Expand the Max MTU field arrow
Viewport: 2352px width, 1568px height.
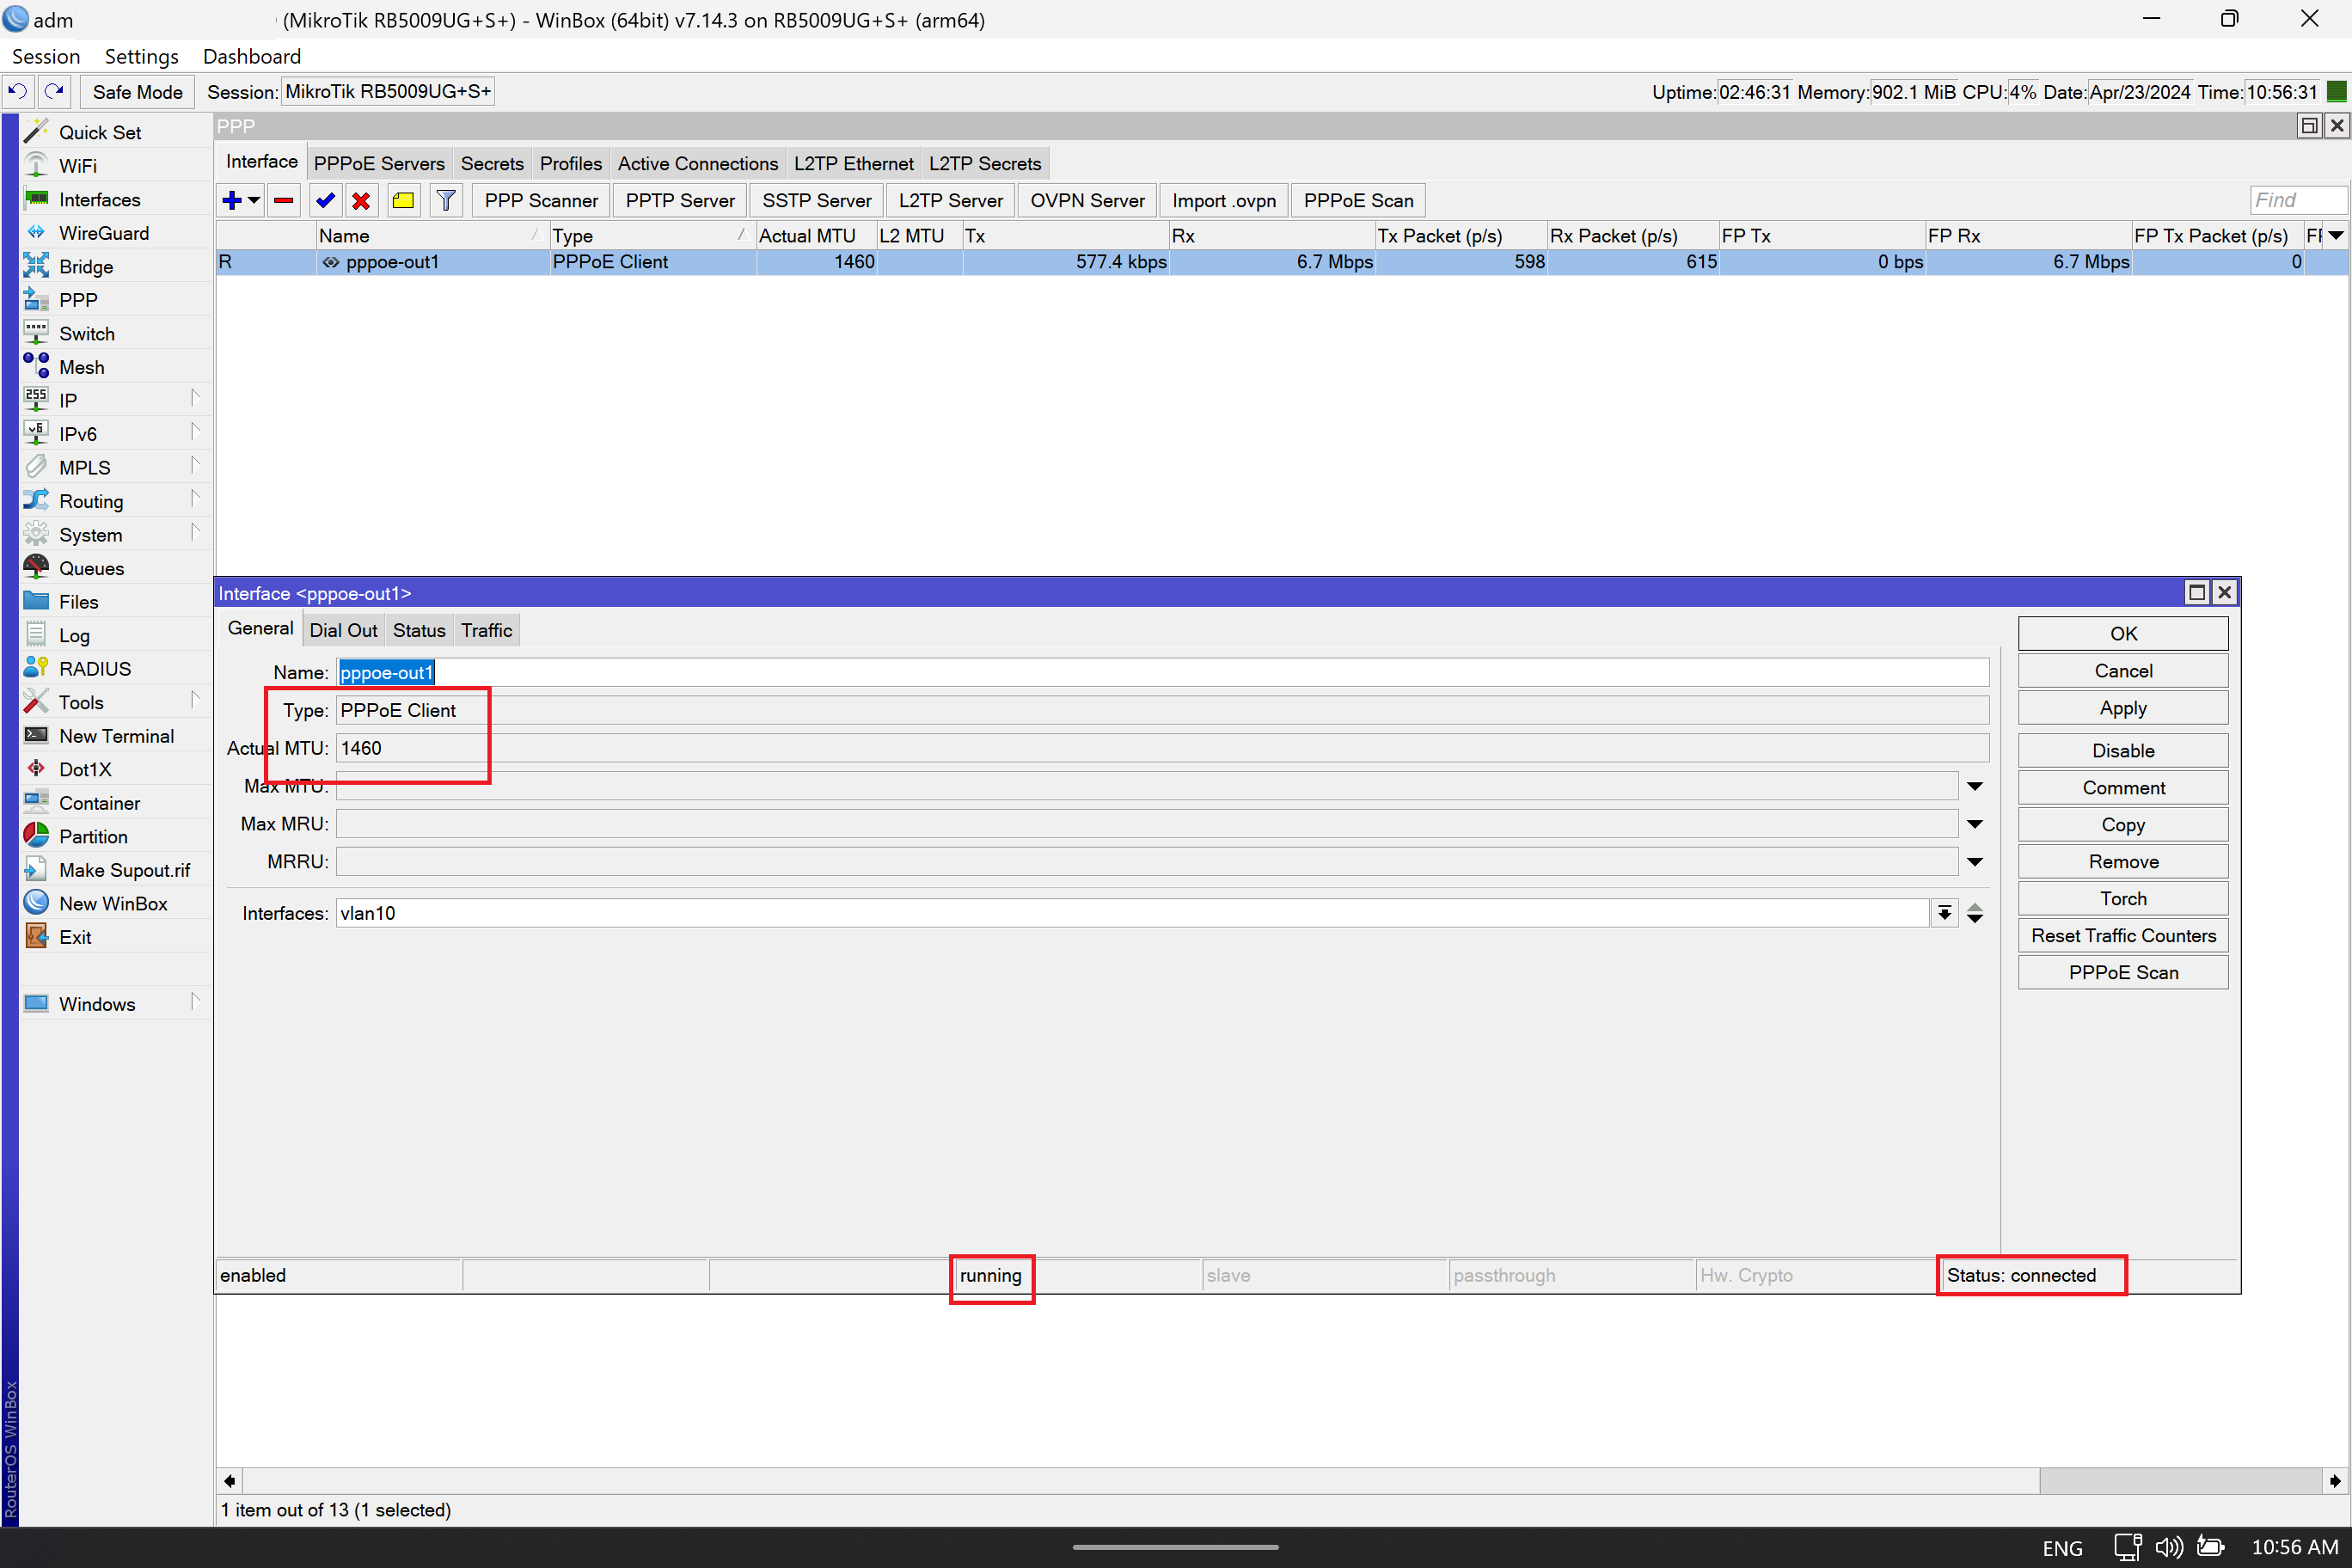[1975, 786]
